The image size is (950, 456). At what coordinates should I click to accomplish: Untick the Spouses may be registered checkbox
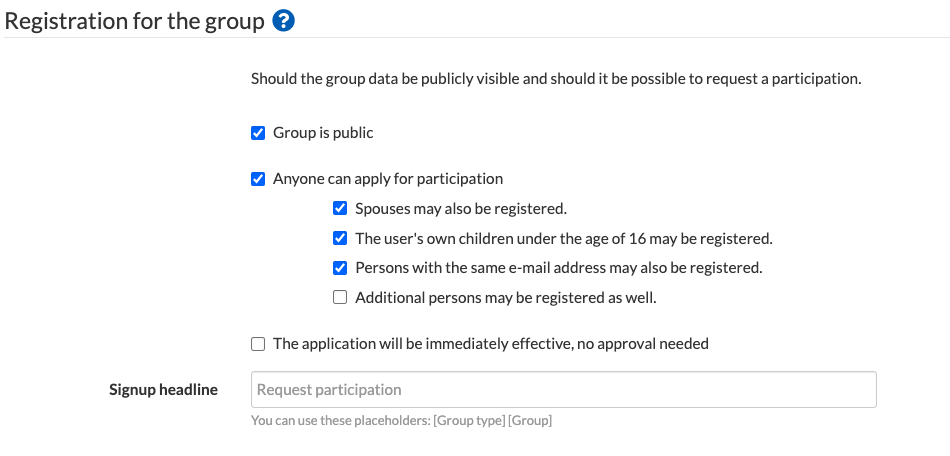[x=340, y=209]
